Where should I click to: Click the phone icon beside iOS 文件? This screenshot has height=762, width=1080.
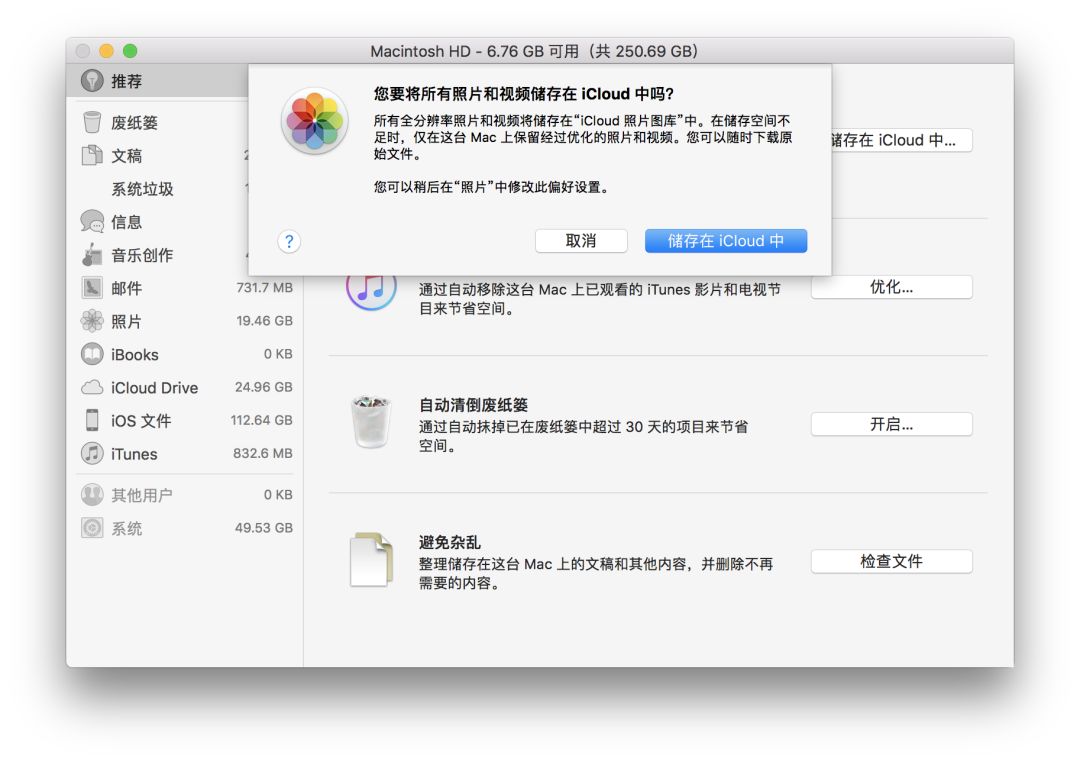pos(92,420)
